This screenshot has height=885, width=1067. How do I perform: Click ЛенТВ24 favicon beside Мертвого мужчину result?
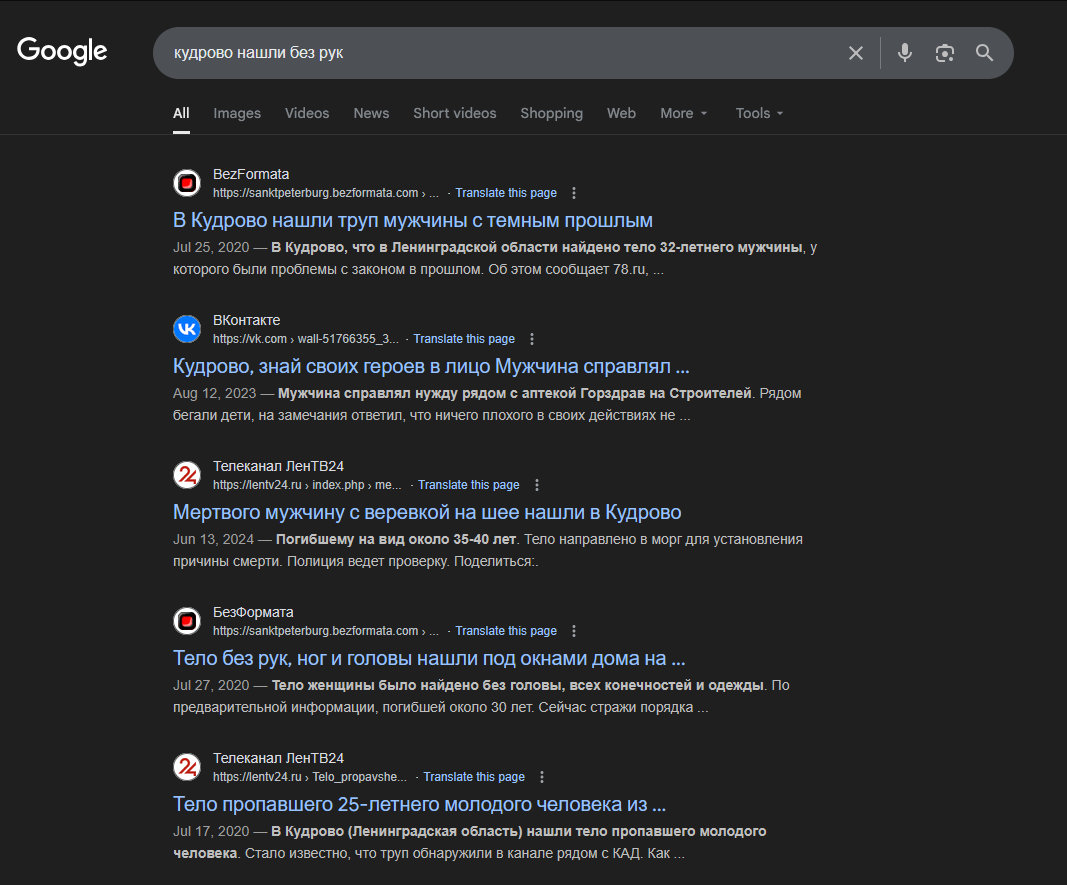coord(187,475)
